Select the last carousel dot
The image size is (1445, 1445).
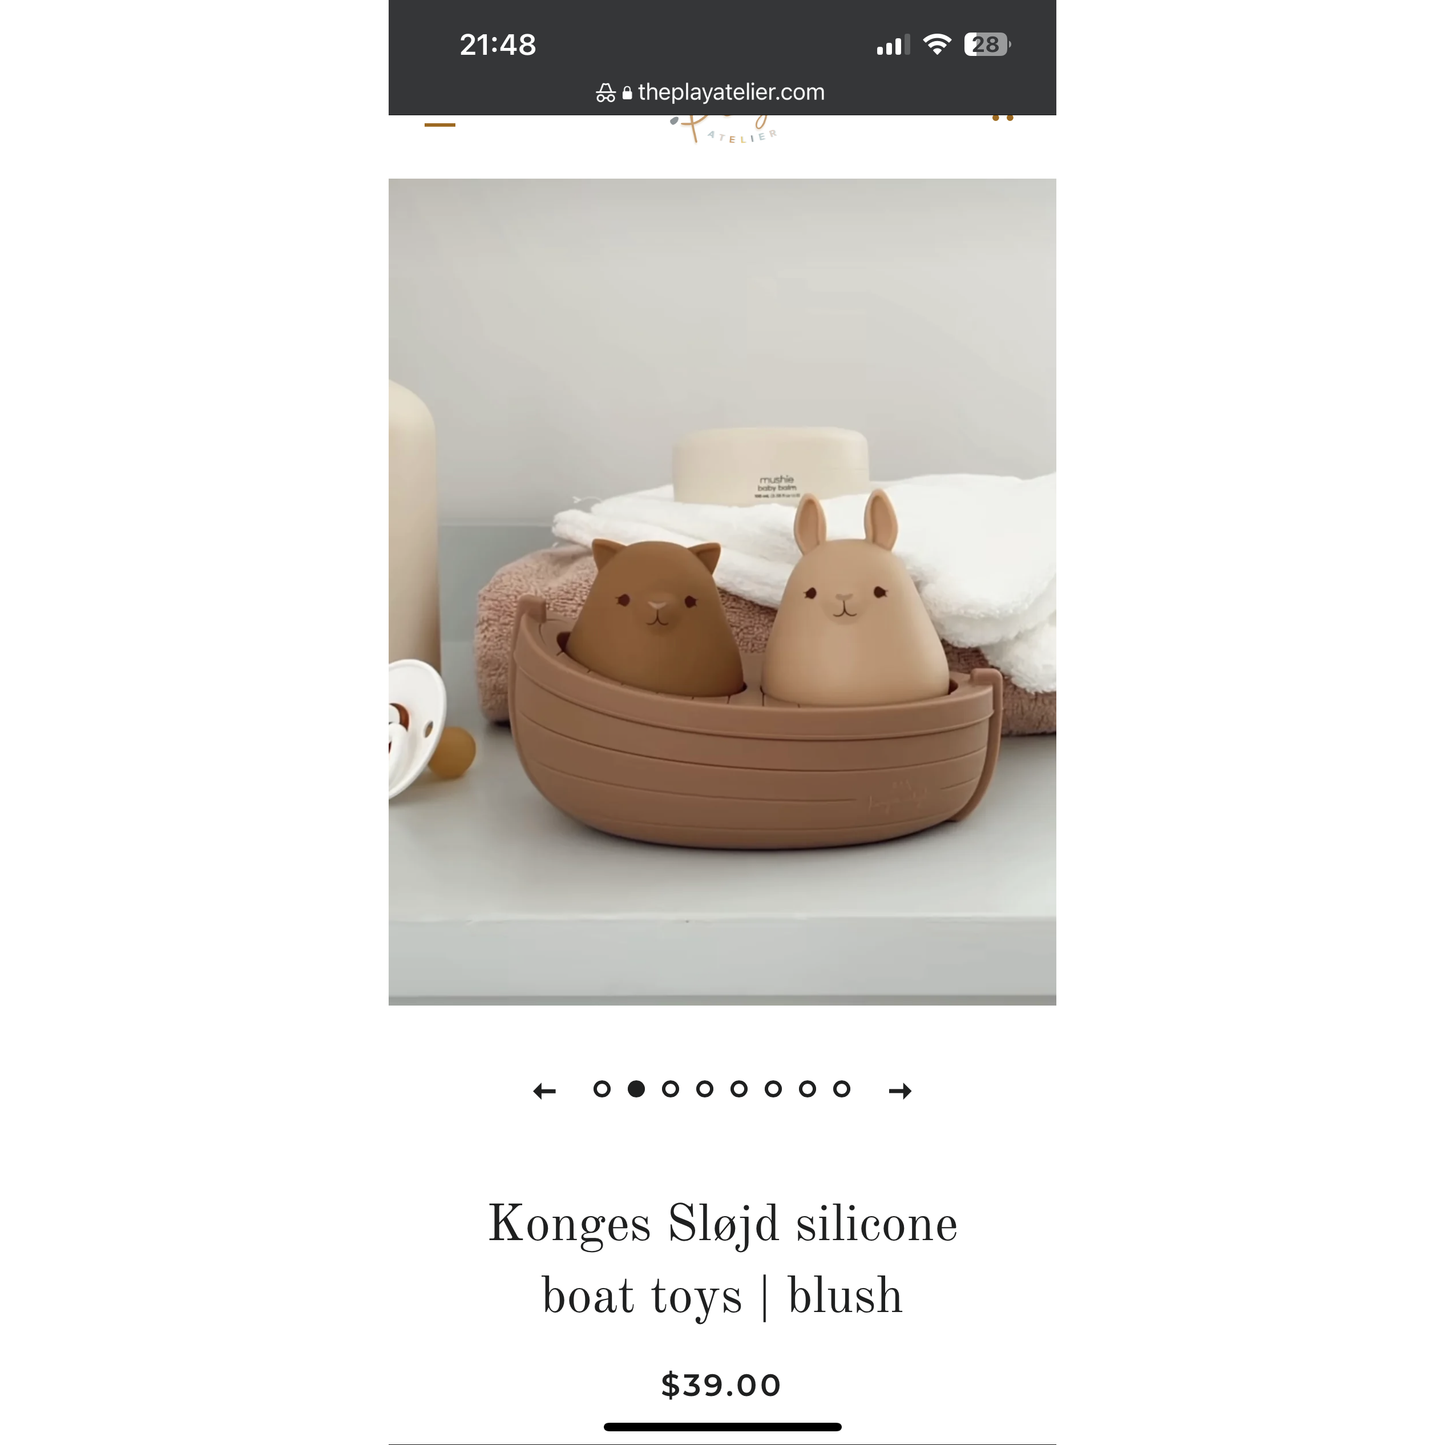pyautogui.click(x=842, y=1089)
